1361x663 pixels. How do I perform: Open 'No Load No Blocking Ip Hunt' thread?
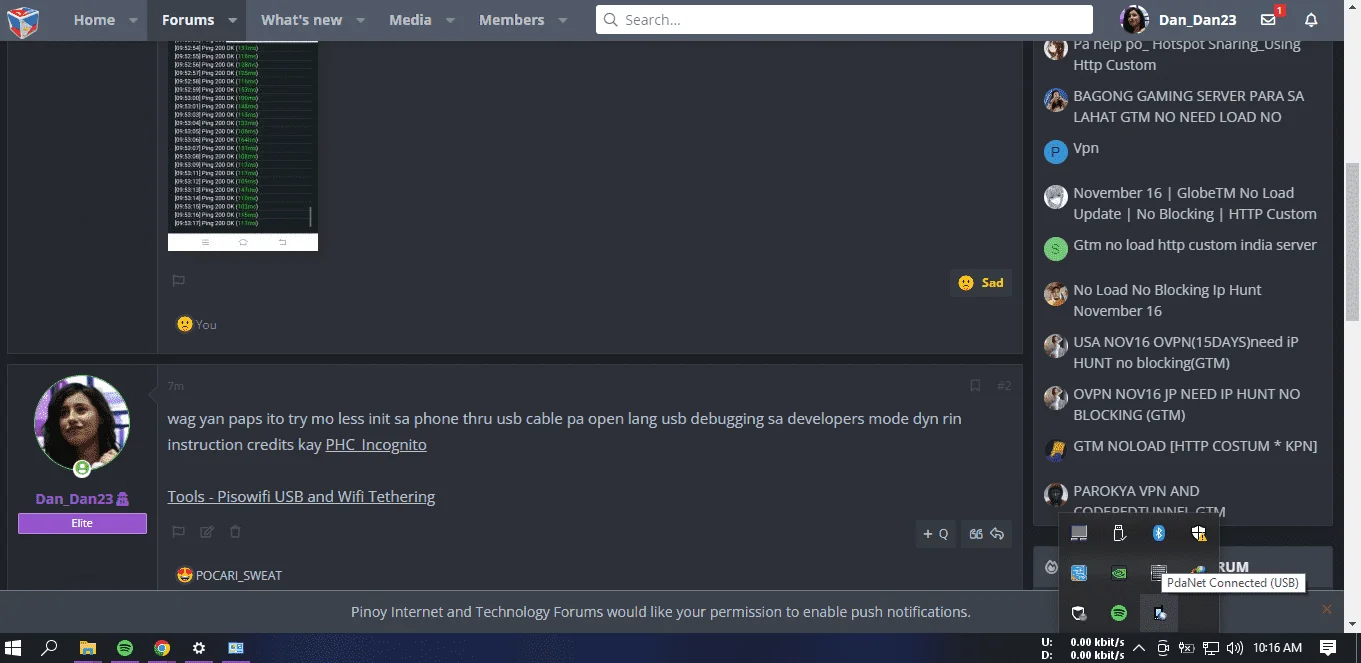point(1167,300)
